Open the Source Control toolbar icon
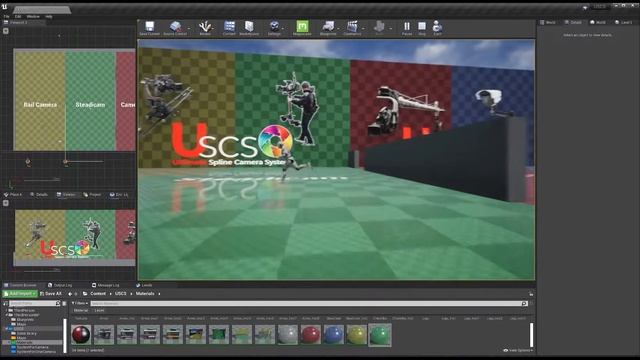The image size is (640, 360). pos(176,27)
